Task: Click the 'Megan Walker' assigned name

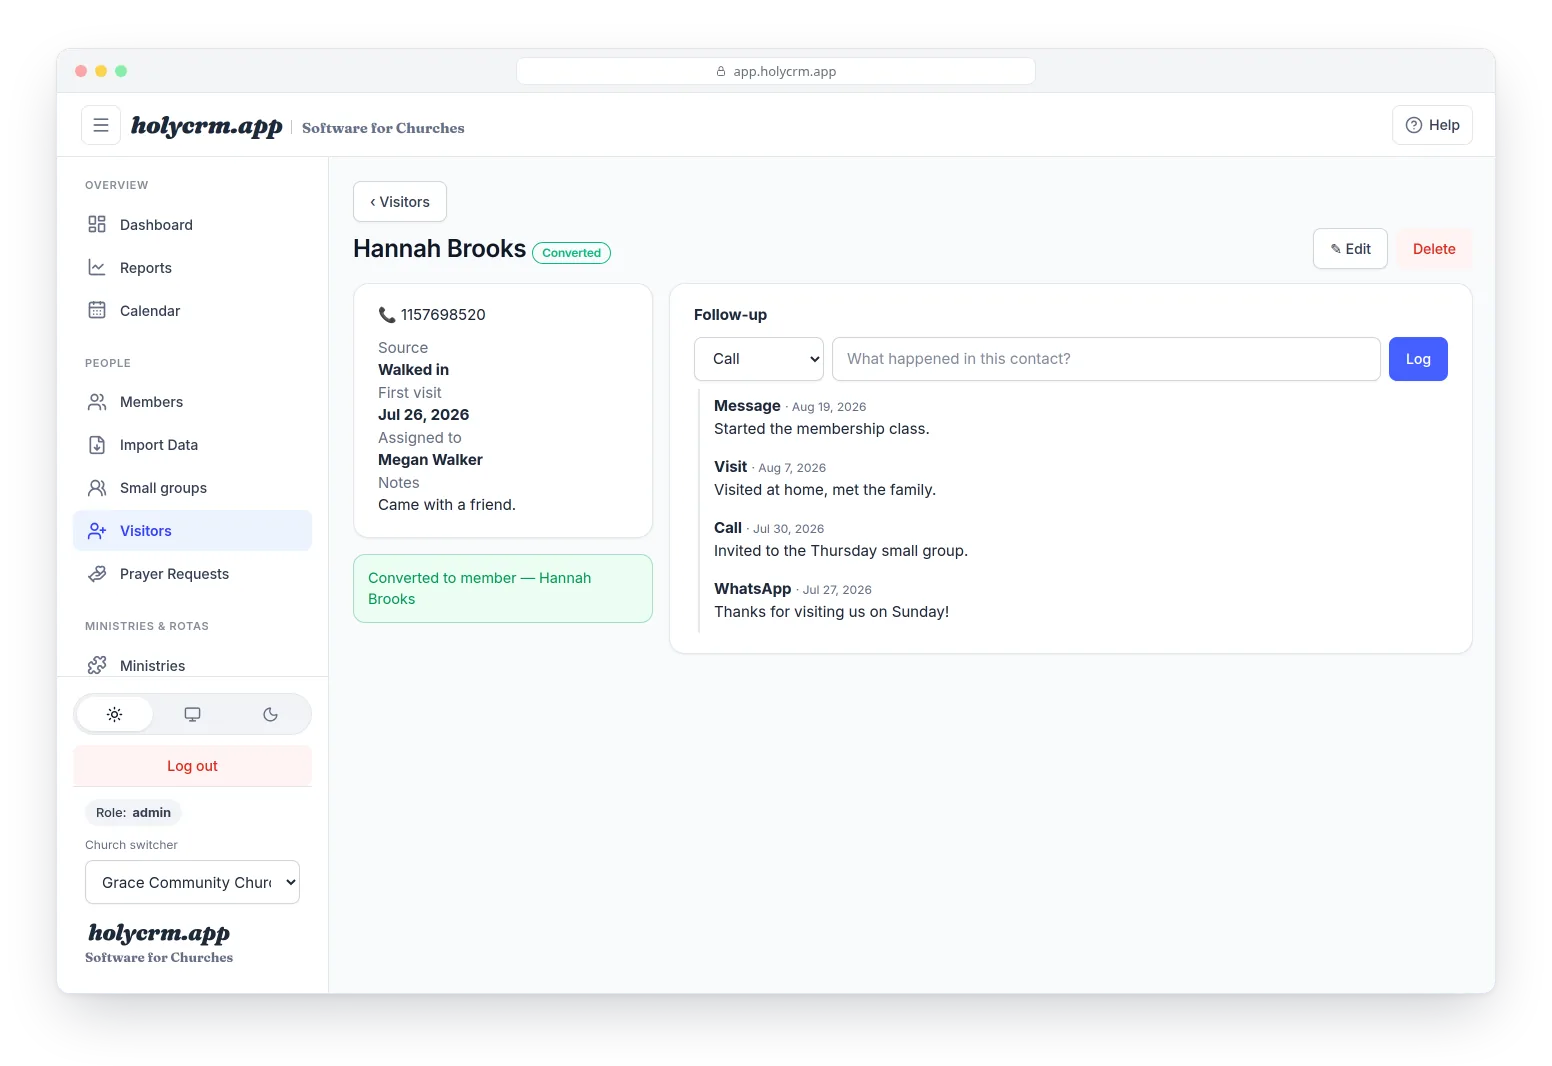Action: pos(430,460)
